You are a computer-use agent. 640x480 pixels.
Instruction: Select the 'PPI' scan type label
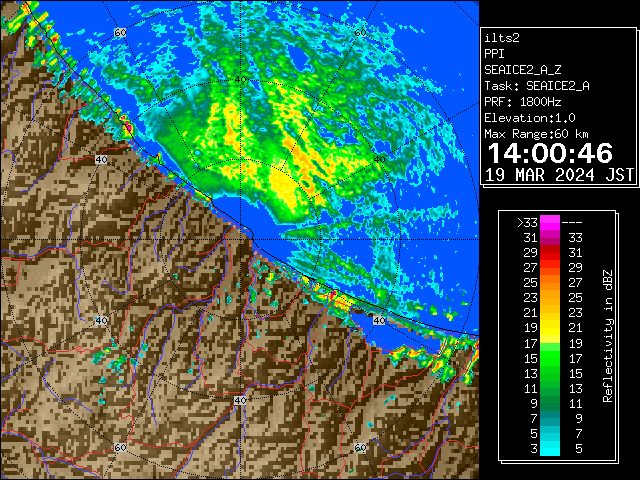point(494,54)
